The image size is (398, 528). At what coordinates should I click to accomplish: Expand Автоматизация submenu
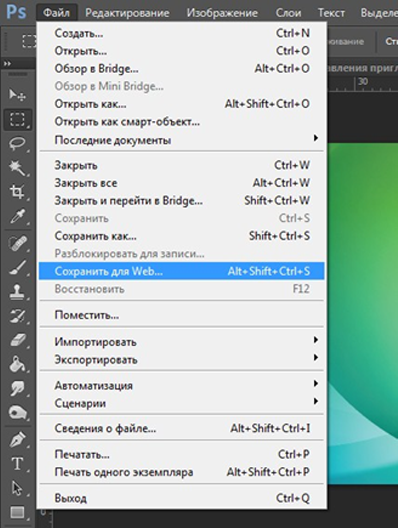click(182, 385)
